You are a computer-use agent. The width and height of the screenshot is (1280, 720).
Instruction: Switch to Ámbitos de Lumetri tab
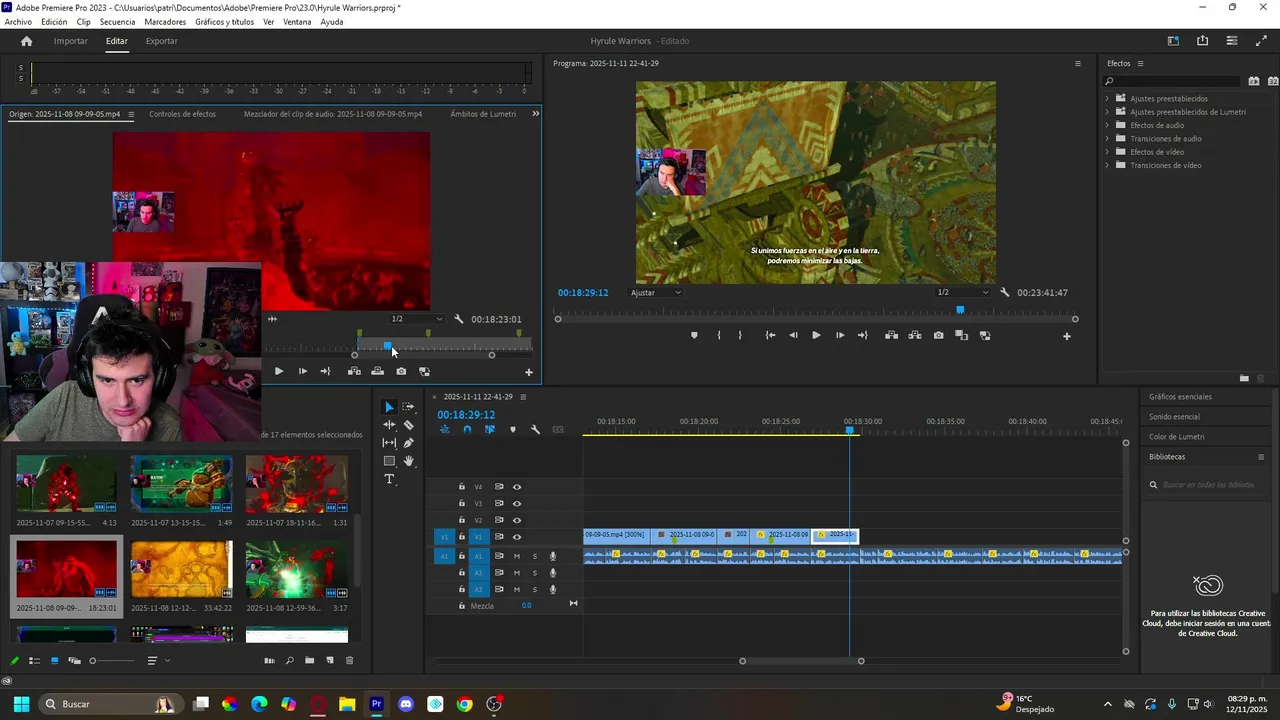tap(483, 114)
